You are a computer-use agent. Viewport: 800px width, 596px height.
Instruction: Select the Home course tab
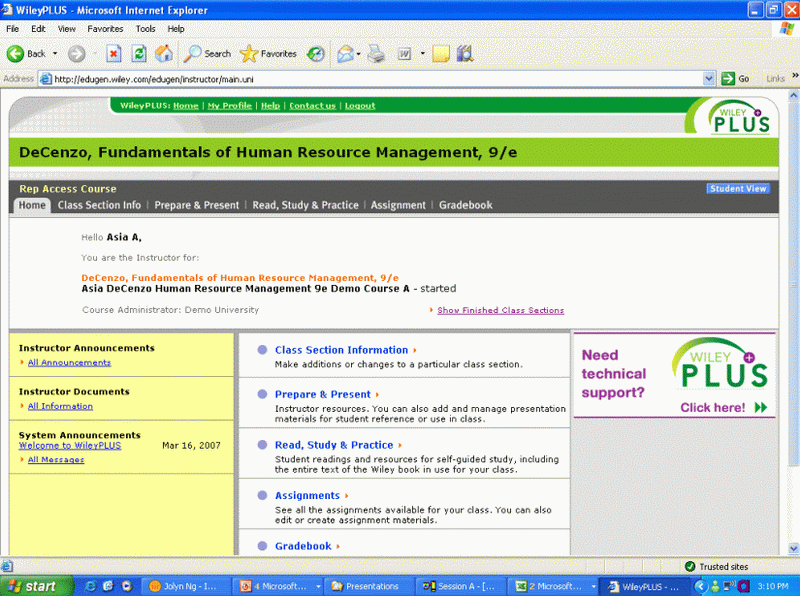click(32, 205)
